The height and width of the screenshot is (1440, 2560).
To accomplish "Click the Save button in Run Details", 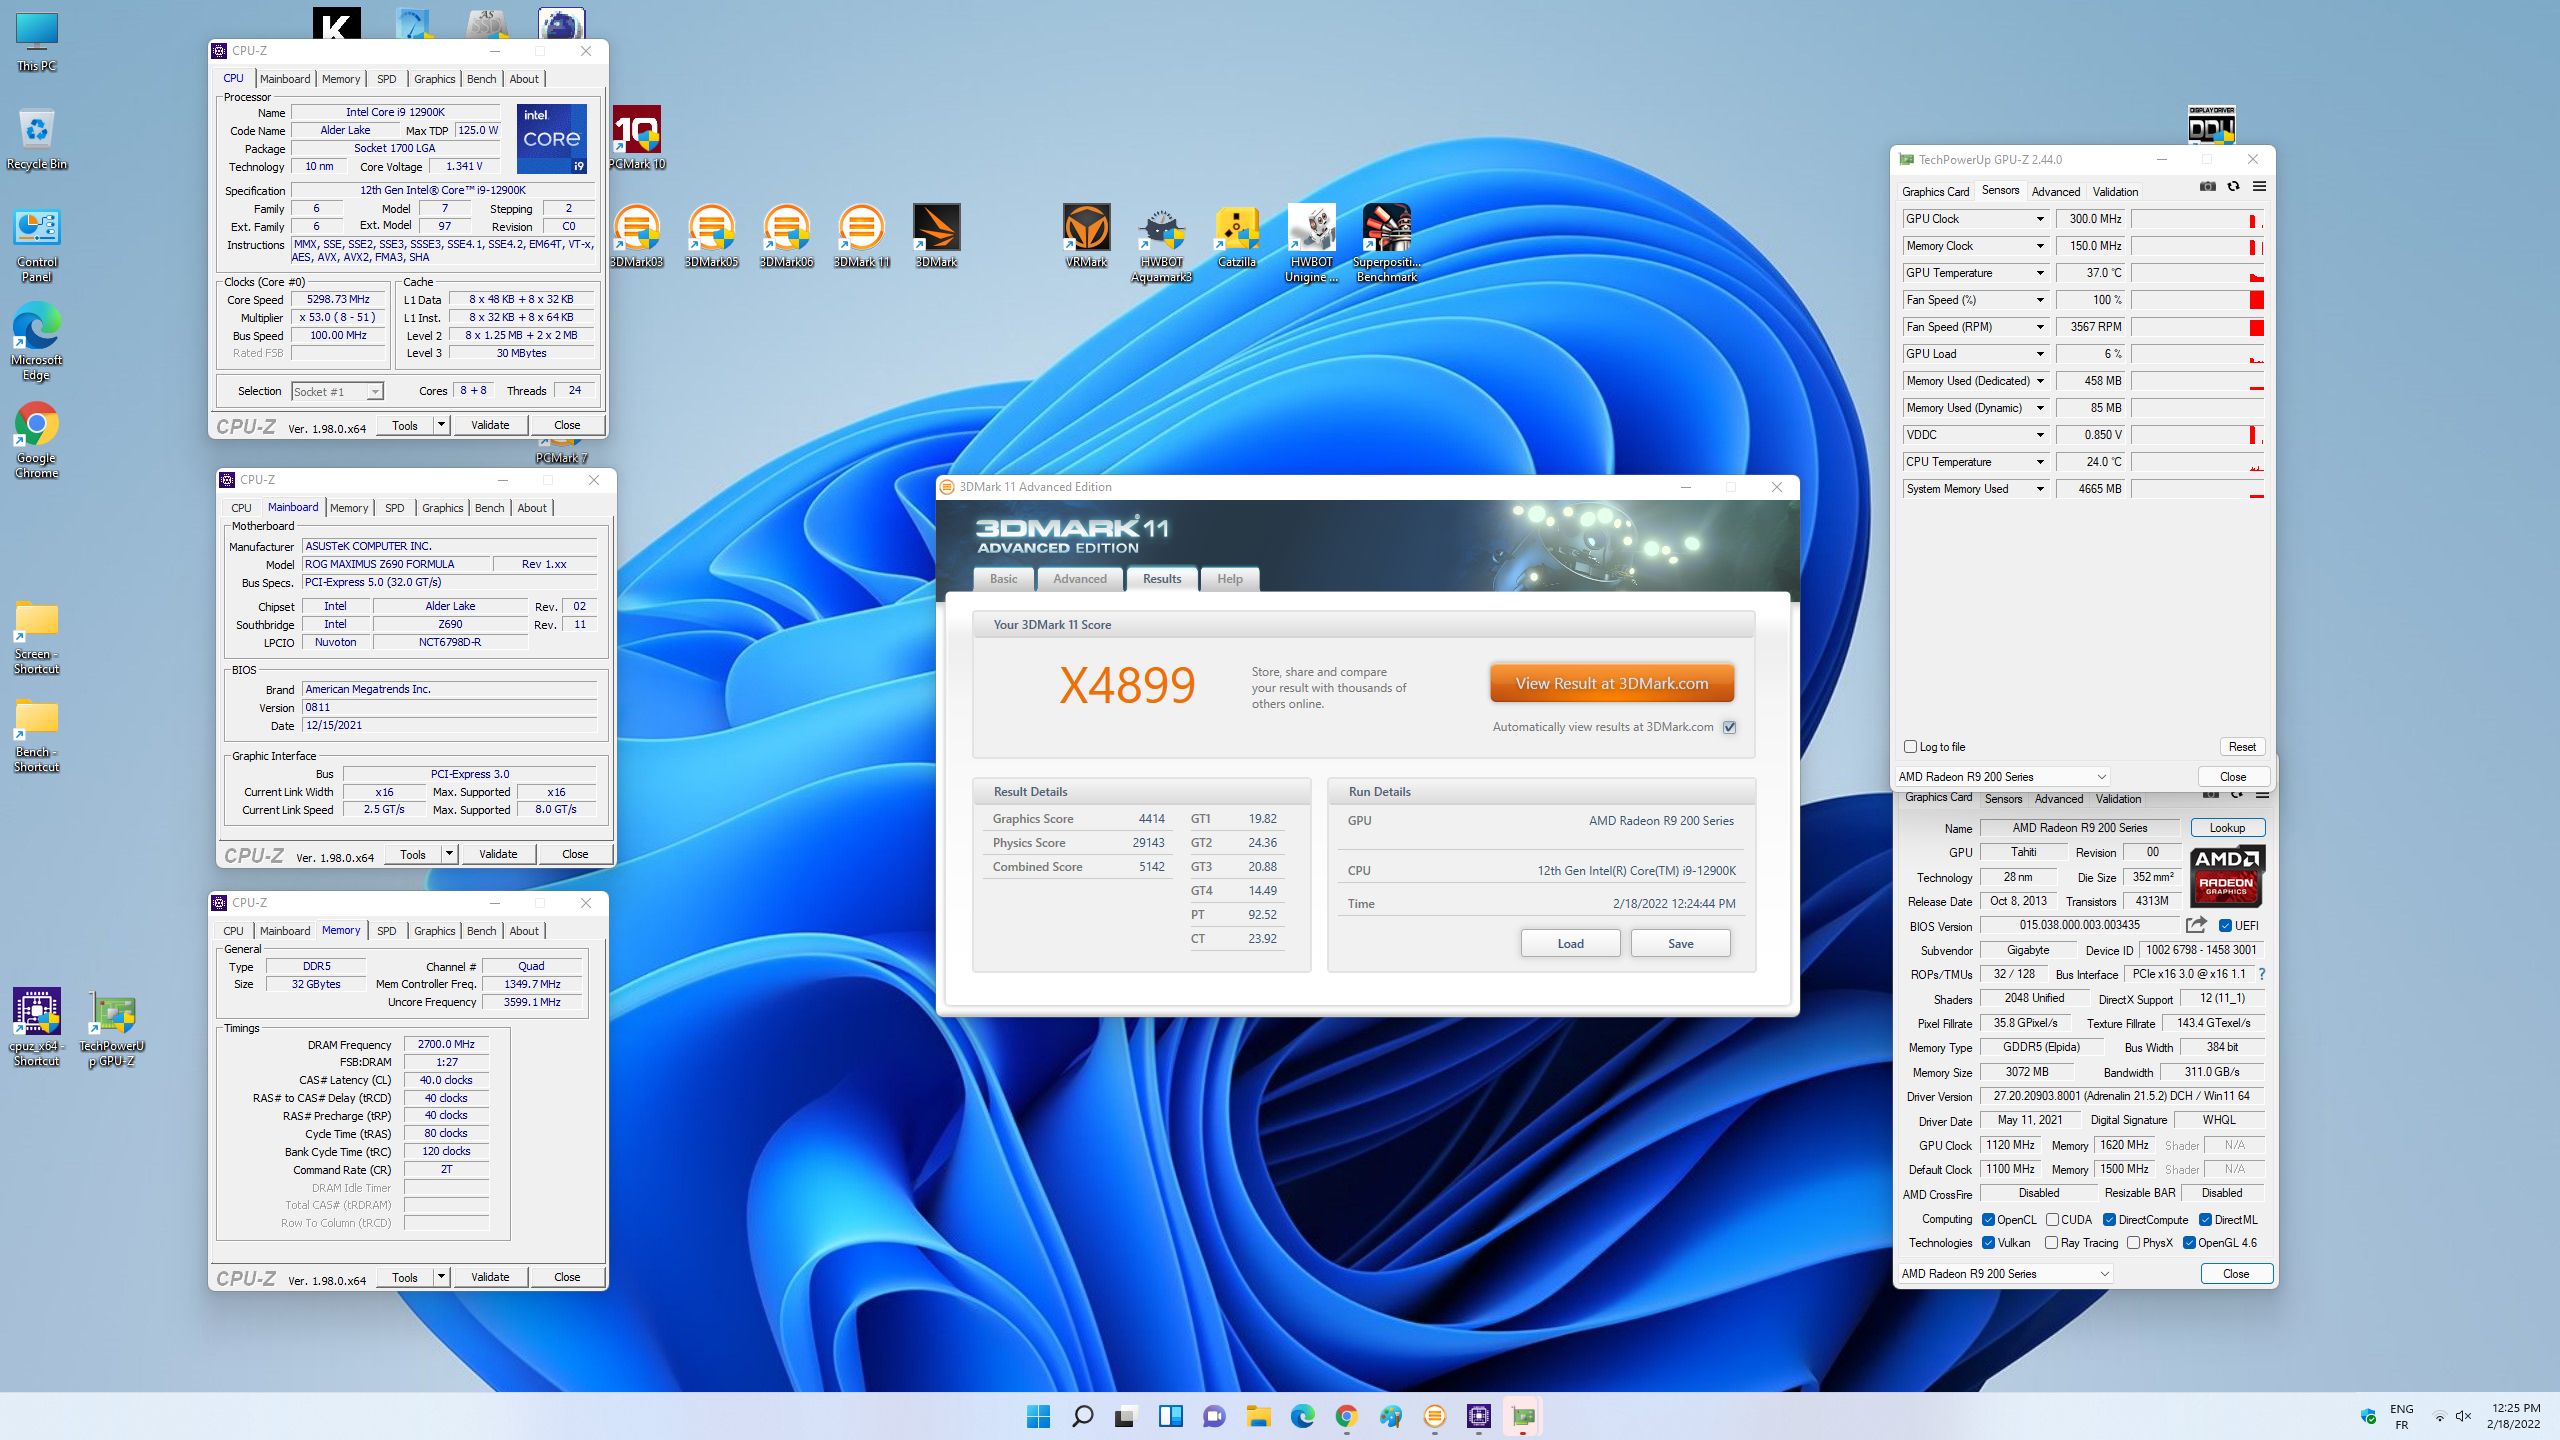I will (1681, 944).
